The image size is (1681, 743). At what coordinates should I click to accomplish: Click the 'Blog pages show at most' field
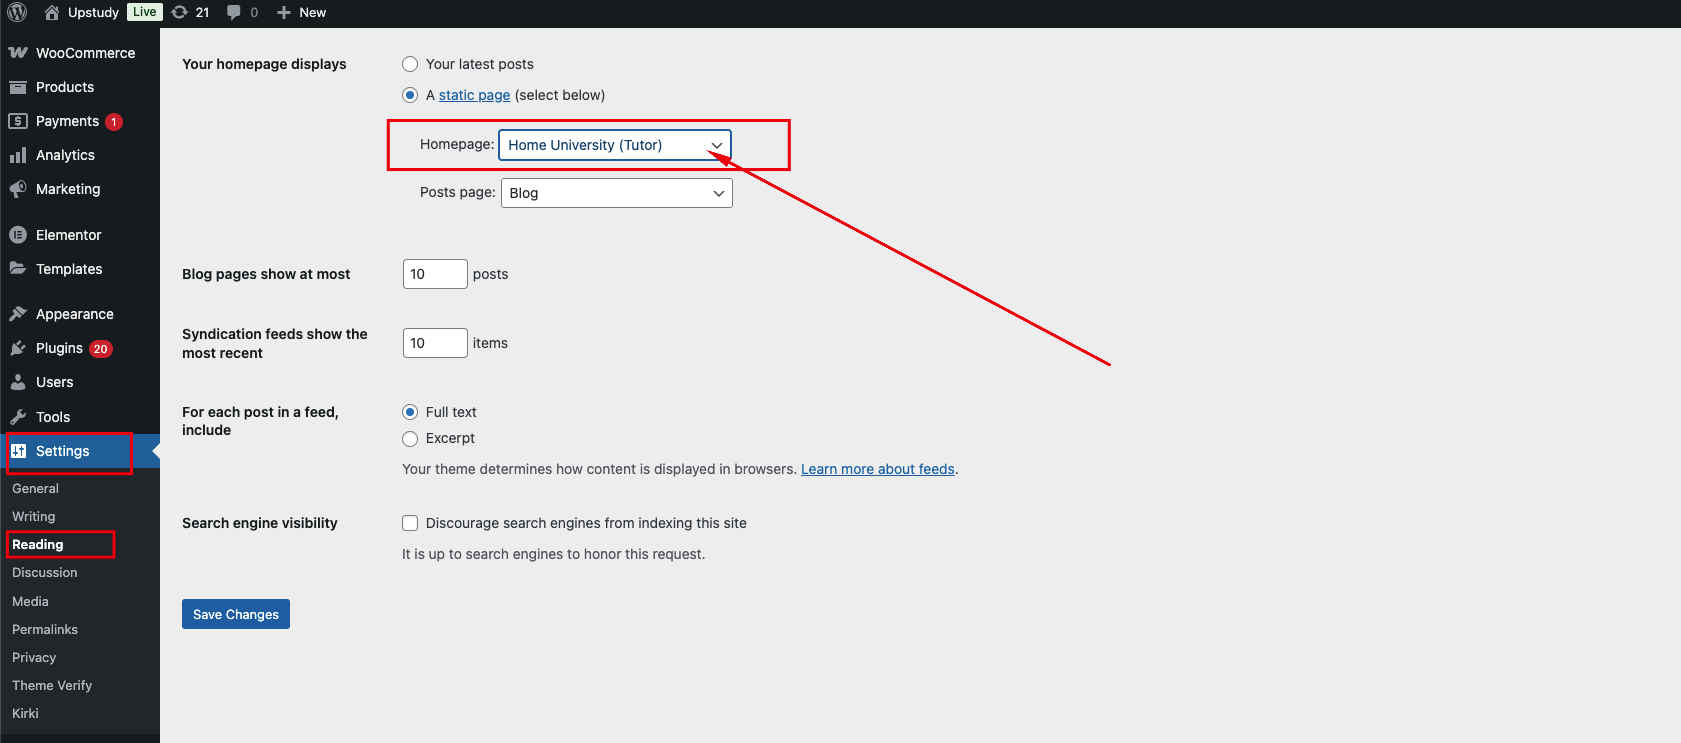click(435, 274)
